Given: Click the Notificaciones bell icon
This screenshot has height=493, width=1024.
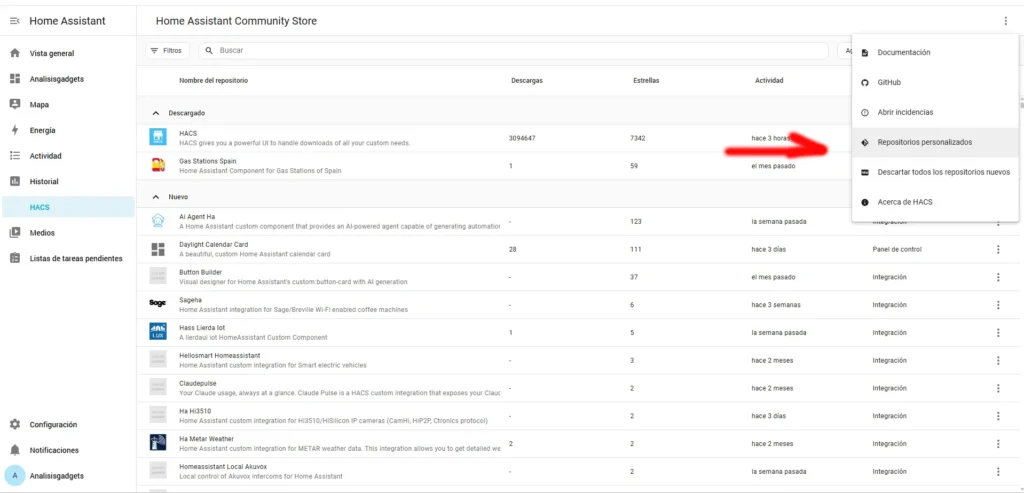Looking at the screenshot, I should click(x=15, y=451).
